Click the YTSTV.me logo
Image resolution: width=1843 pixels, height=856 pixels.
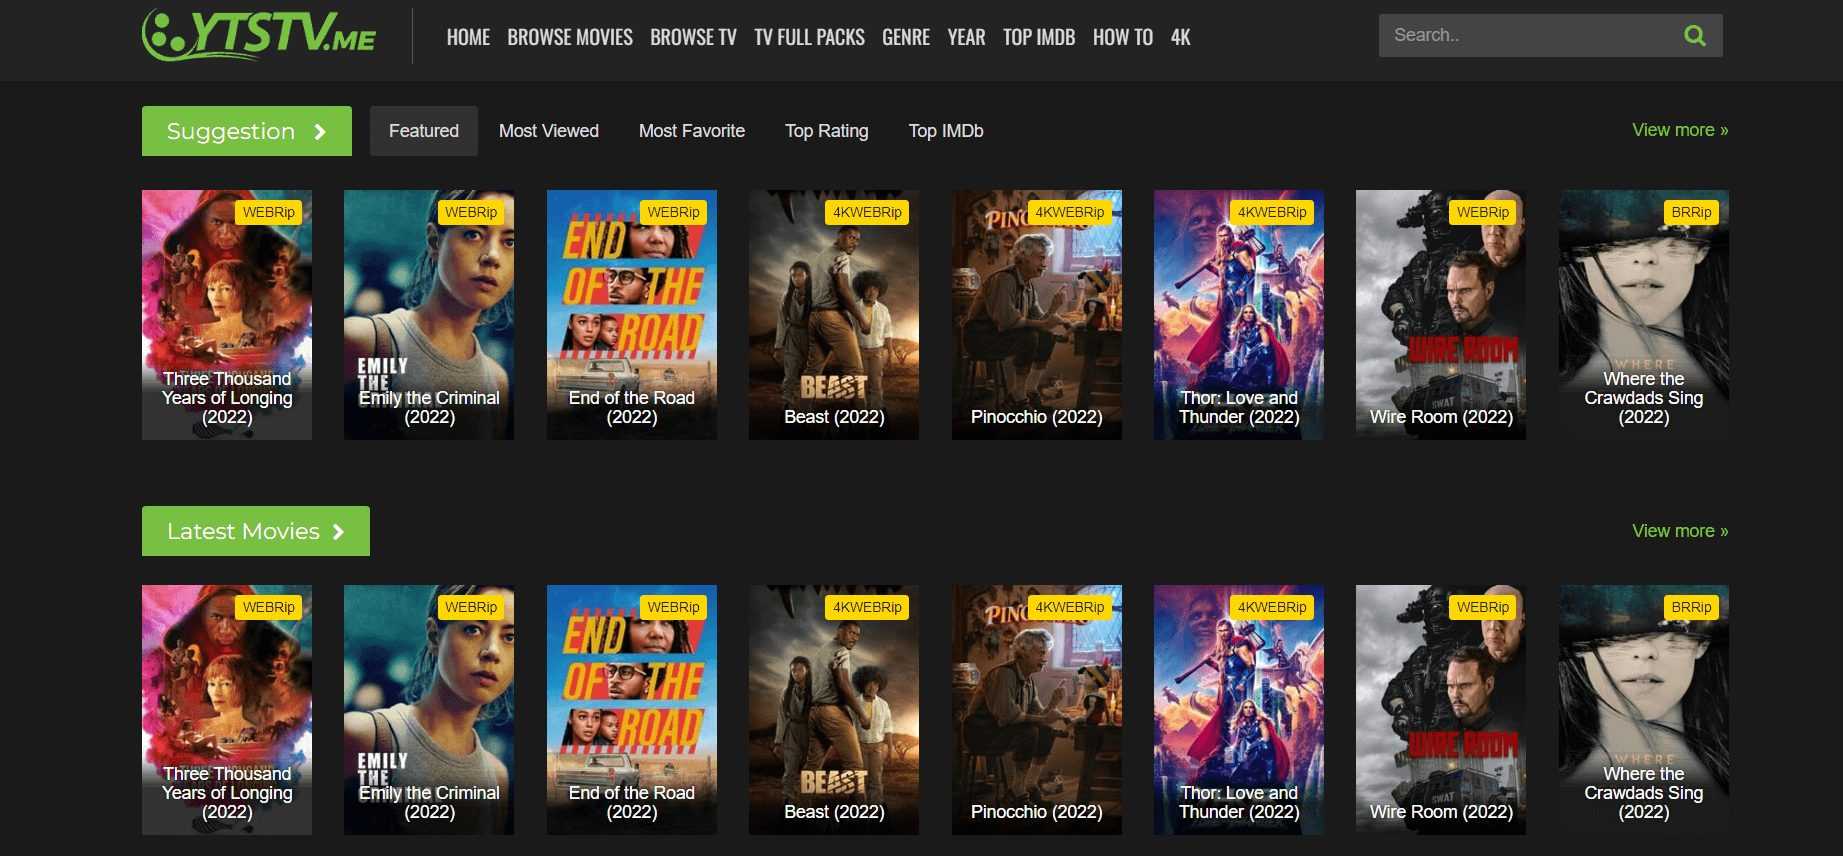(x=259, y=35)
